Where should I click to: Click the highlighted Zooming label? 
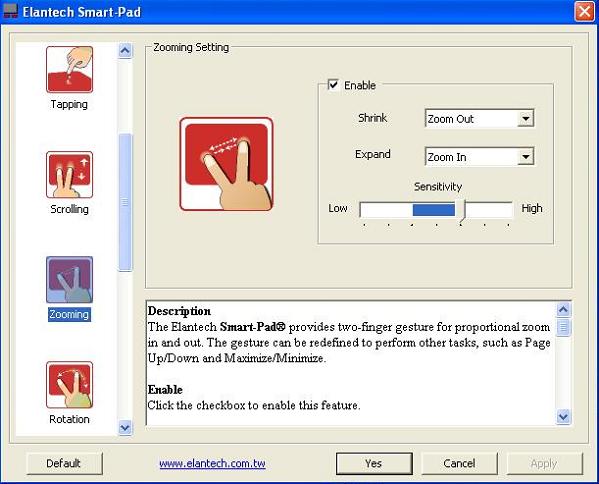point(69,314)
